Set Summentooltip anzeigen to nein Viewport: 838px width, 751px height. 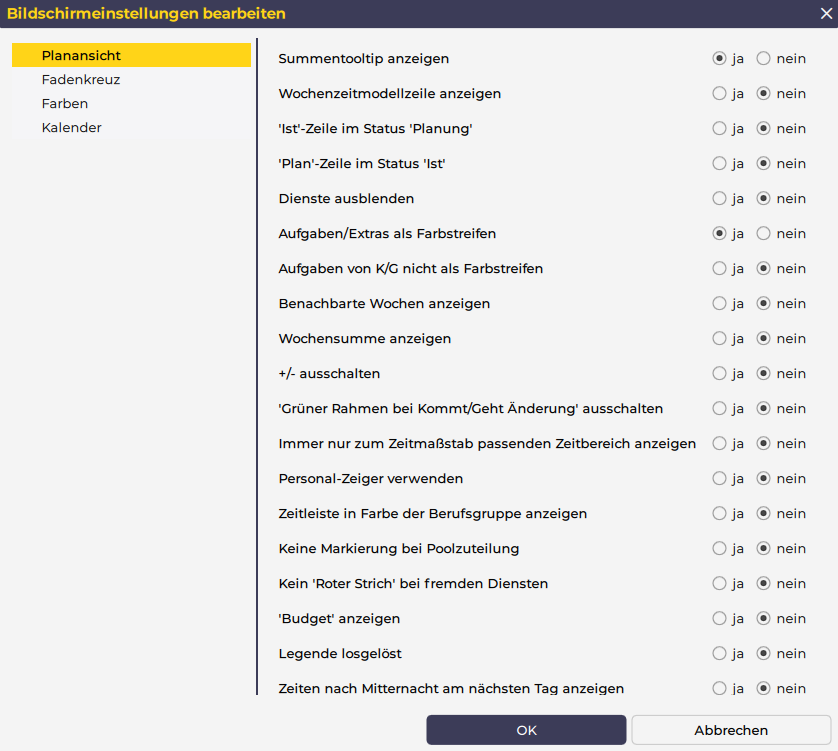[764, 59]
